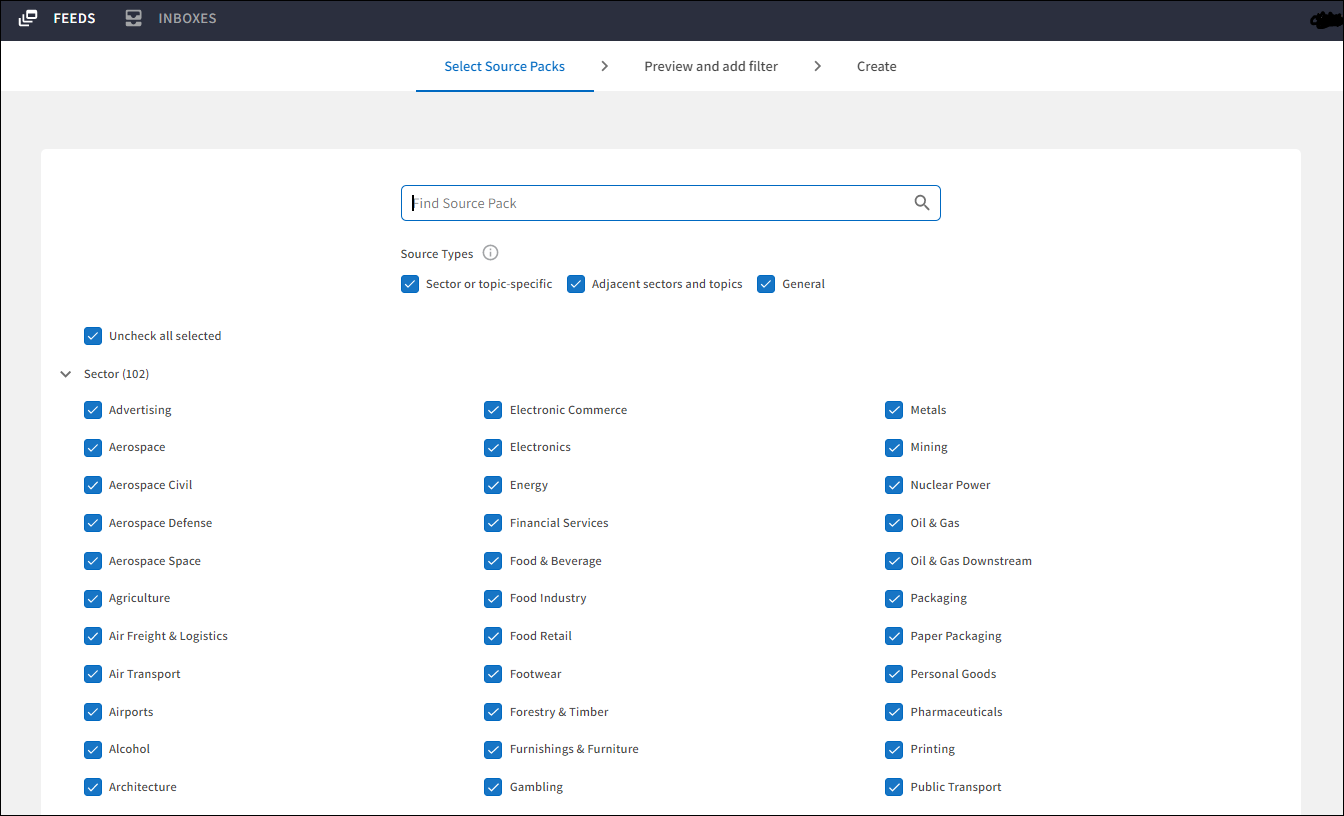The height and width of the screenshot is (816, 1344).
Task: Uncheck Adjacent sectors and topics
Action: point(576,284)
